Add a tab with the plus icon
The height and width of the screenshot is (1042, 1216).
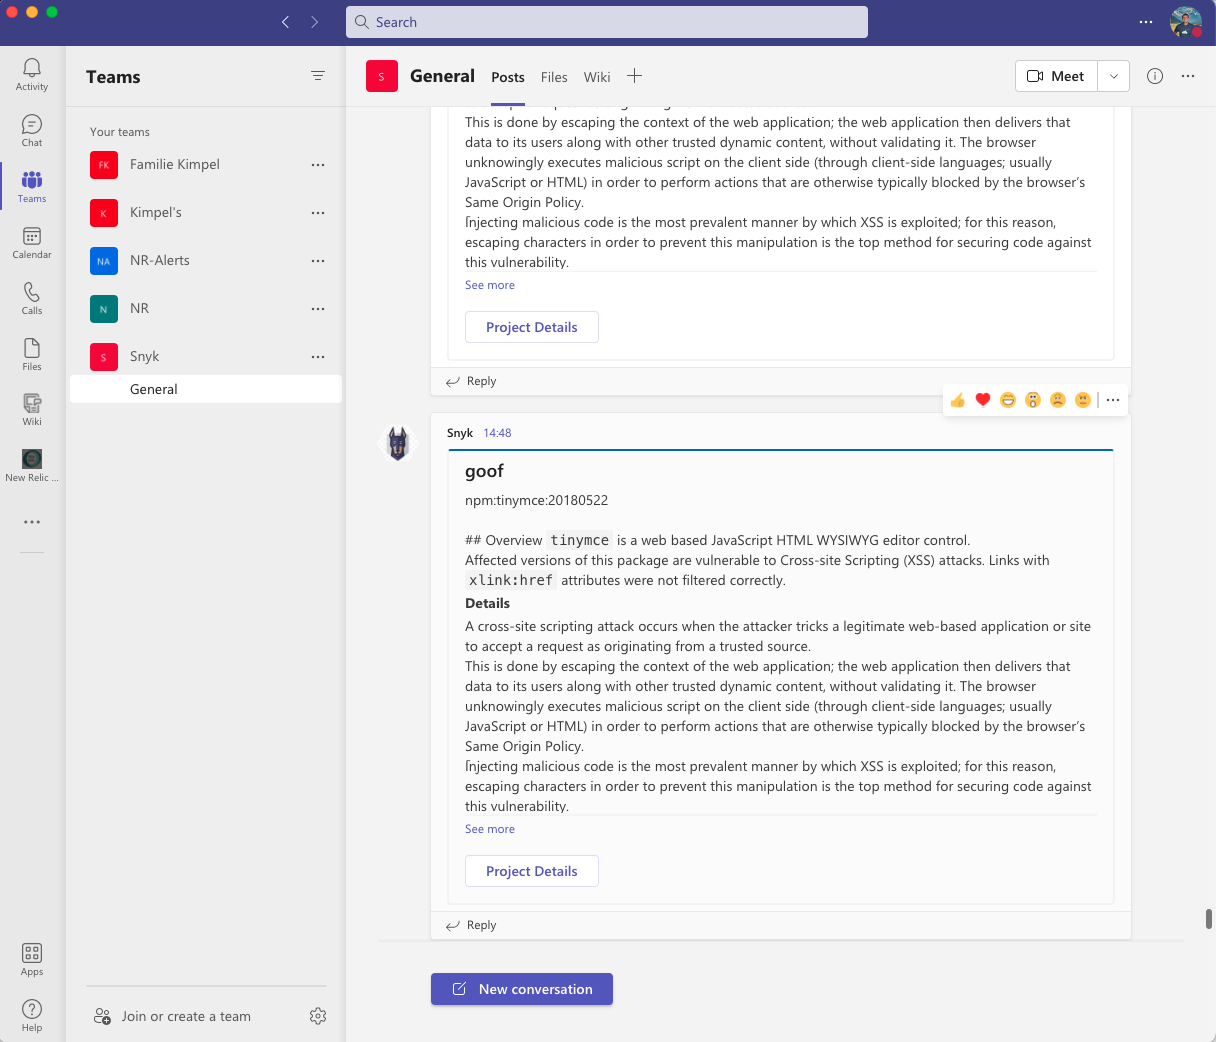(x=634, y=76)
